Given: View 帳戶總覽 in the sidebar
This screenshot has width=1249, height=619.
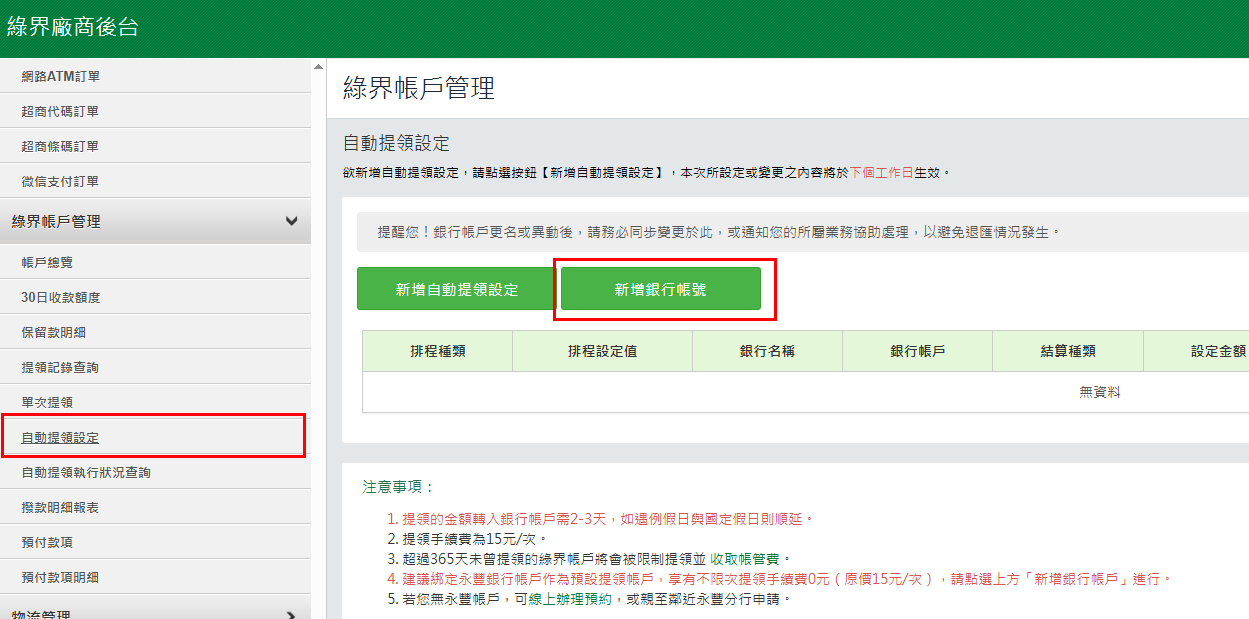Looking at the screenshot, I should pyautogui.click(x=155, y=263).
